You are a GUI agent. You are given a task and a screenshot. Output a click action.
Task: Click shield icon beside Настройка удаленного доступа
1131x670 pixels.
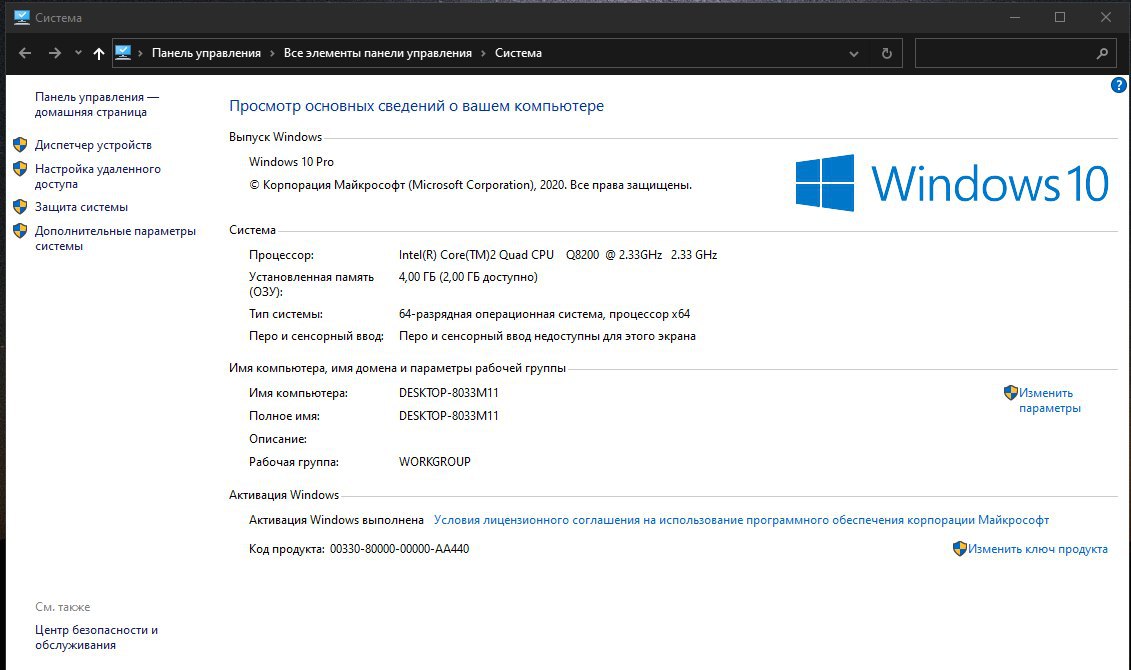click(20, 169)
